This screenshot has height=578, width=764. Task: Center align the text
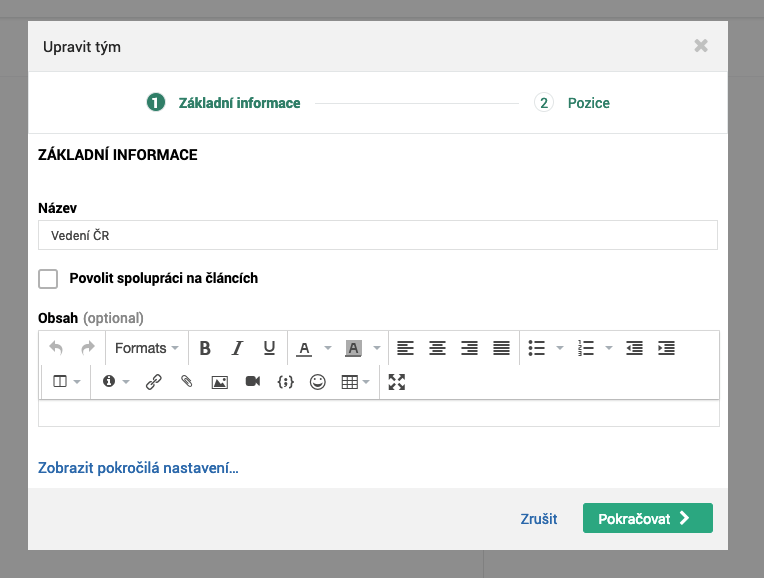tap(437, 348)
